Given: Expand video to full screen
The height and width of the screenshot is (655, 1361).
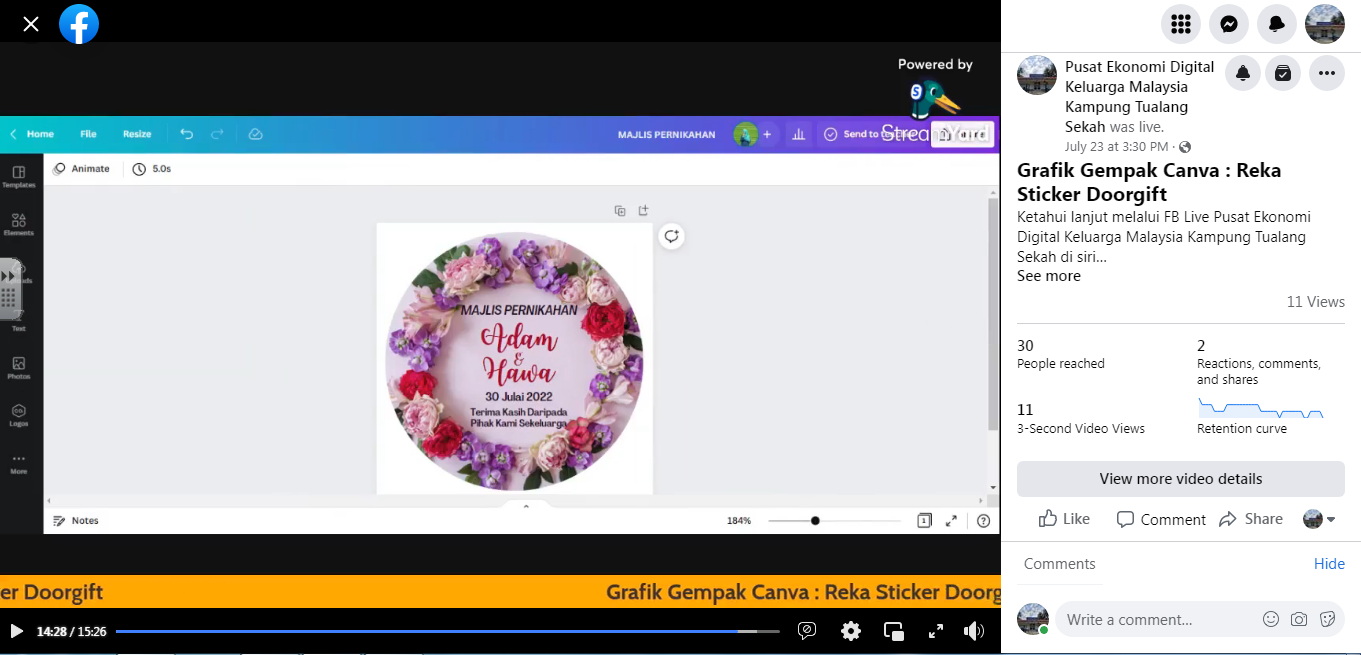Looking at the screenshot, I should click(x=936, y=631).
